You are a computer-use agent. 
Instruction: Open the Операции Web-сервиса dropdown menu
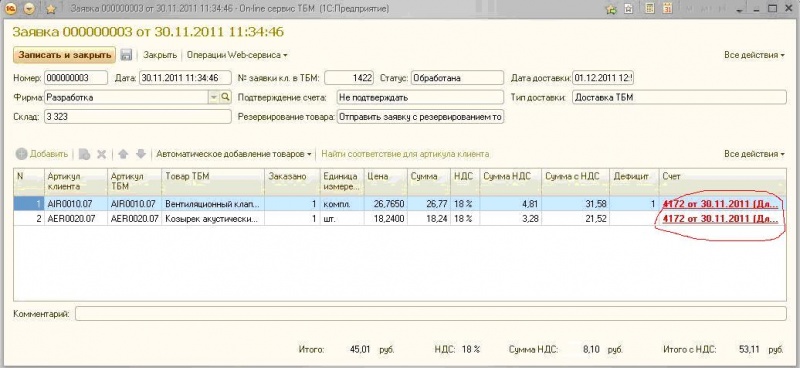(237, 55)
